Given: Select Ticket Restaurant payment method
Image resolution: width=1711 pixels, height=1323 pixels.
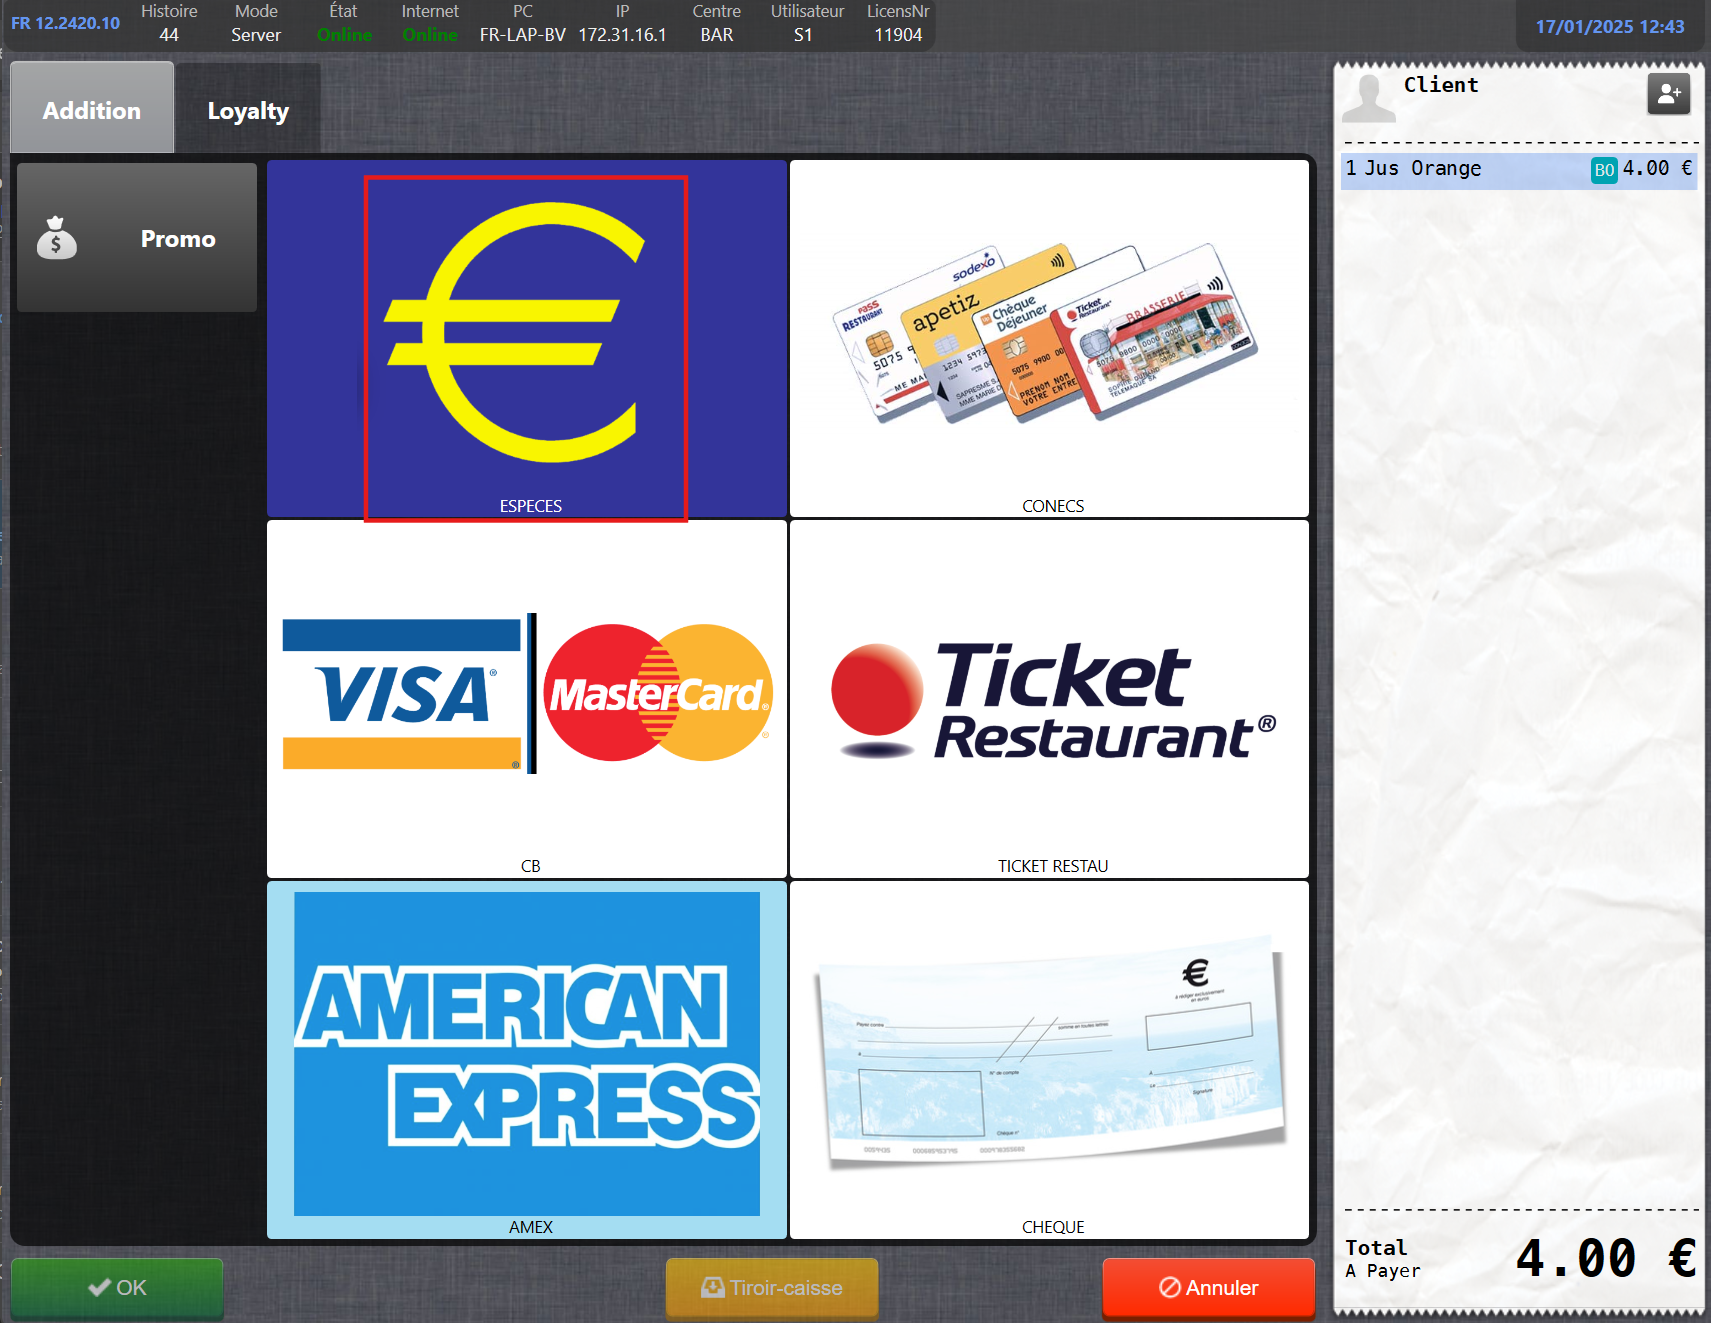Looking at the screenshot, I should pos(1049,698).
